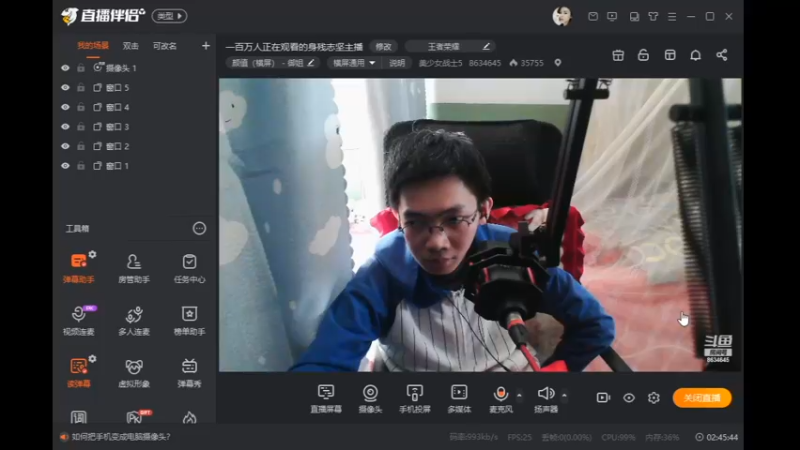The image size is (800, 450).
Task: Open the 词 lyrics tool icon
Action: (79, 418)
